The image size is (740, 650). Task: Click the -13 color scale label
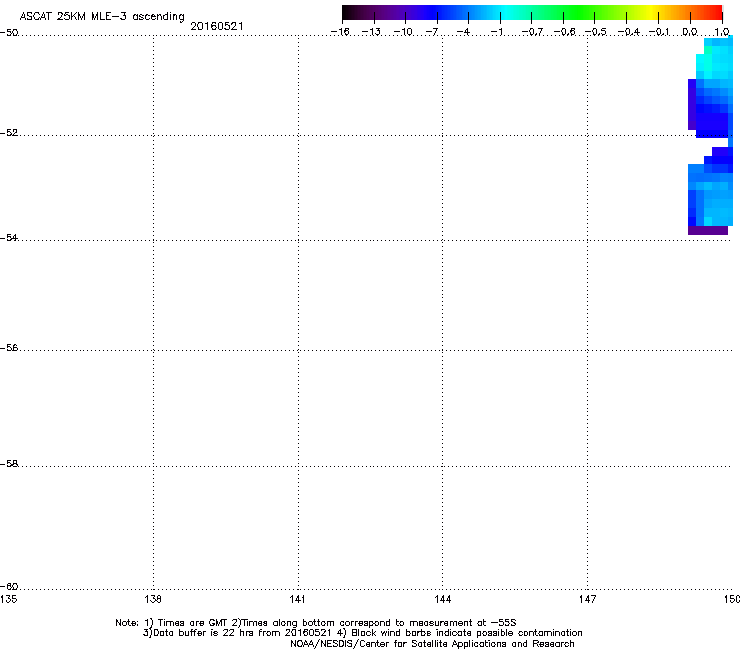coord(371,32)
